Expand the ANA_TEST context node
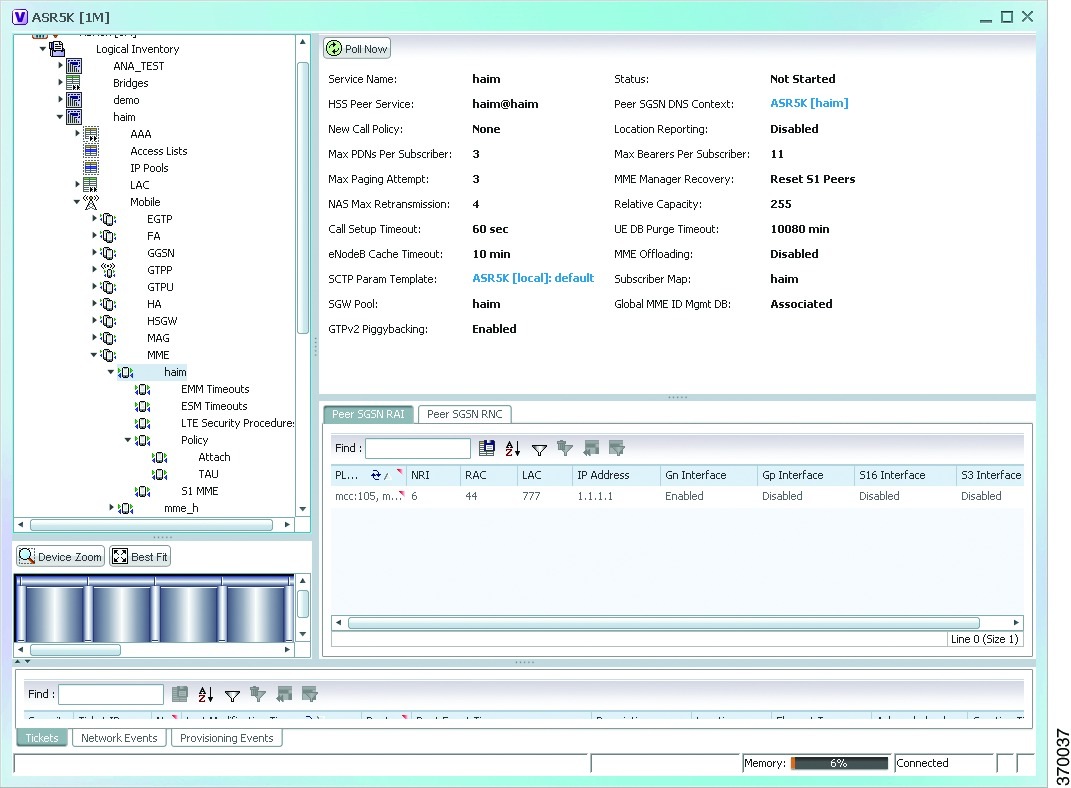Screen dimensions: 1071x788 tap(60, 66)
